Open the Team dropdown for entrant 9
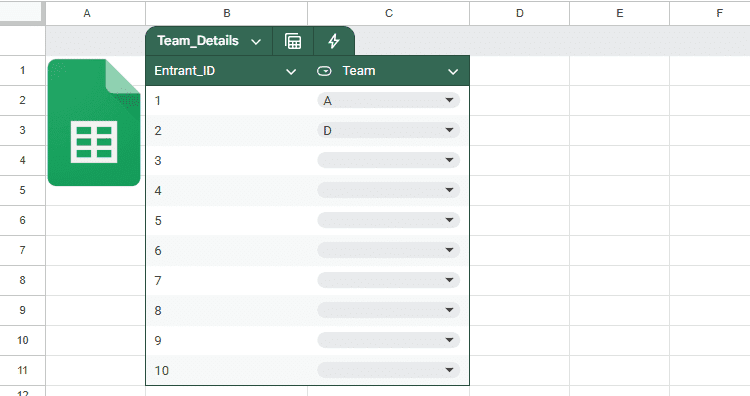 pos(388,340)
